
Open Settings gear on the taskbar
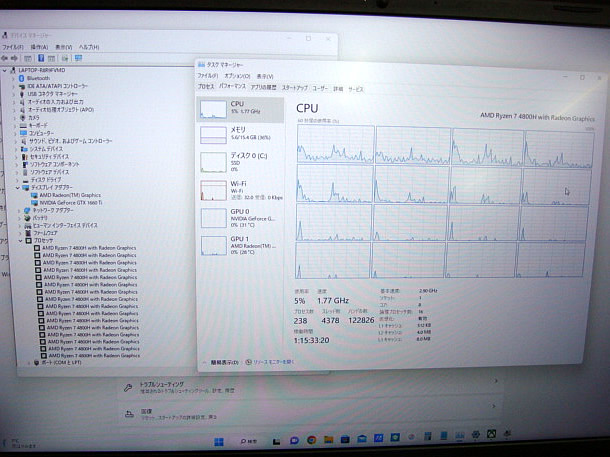[x=475, y=435]
